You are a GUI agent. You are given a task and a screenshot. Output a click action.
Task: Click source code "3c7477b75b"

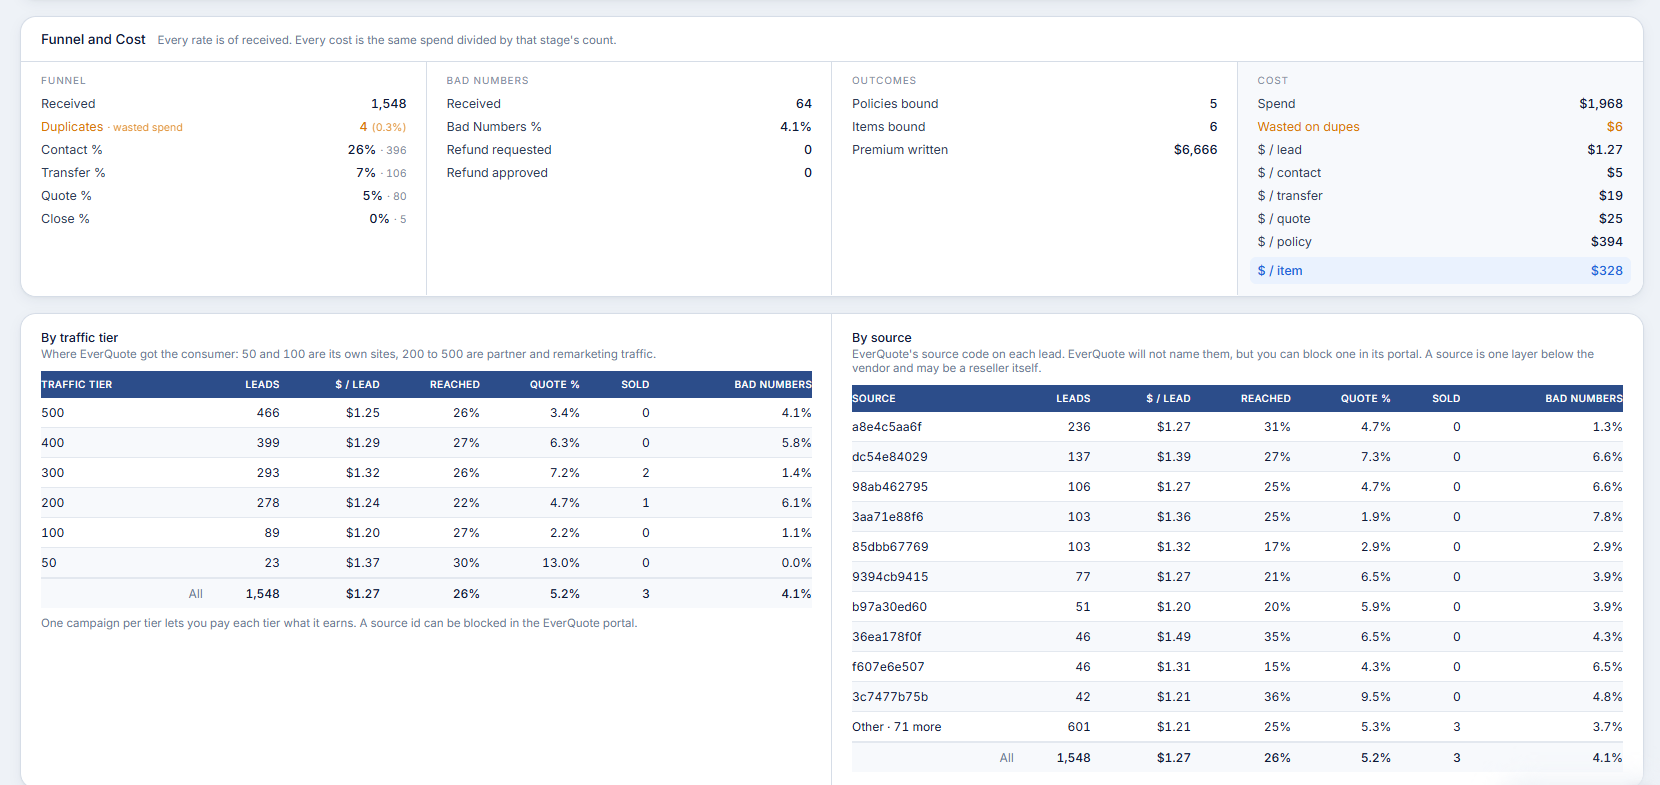pos(890,697)
